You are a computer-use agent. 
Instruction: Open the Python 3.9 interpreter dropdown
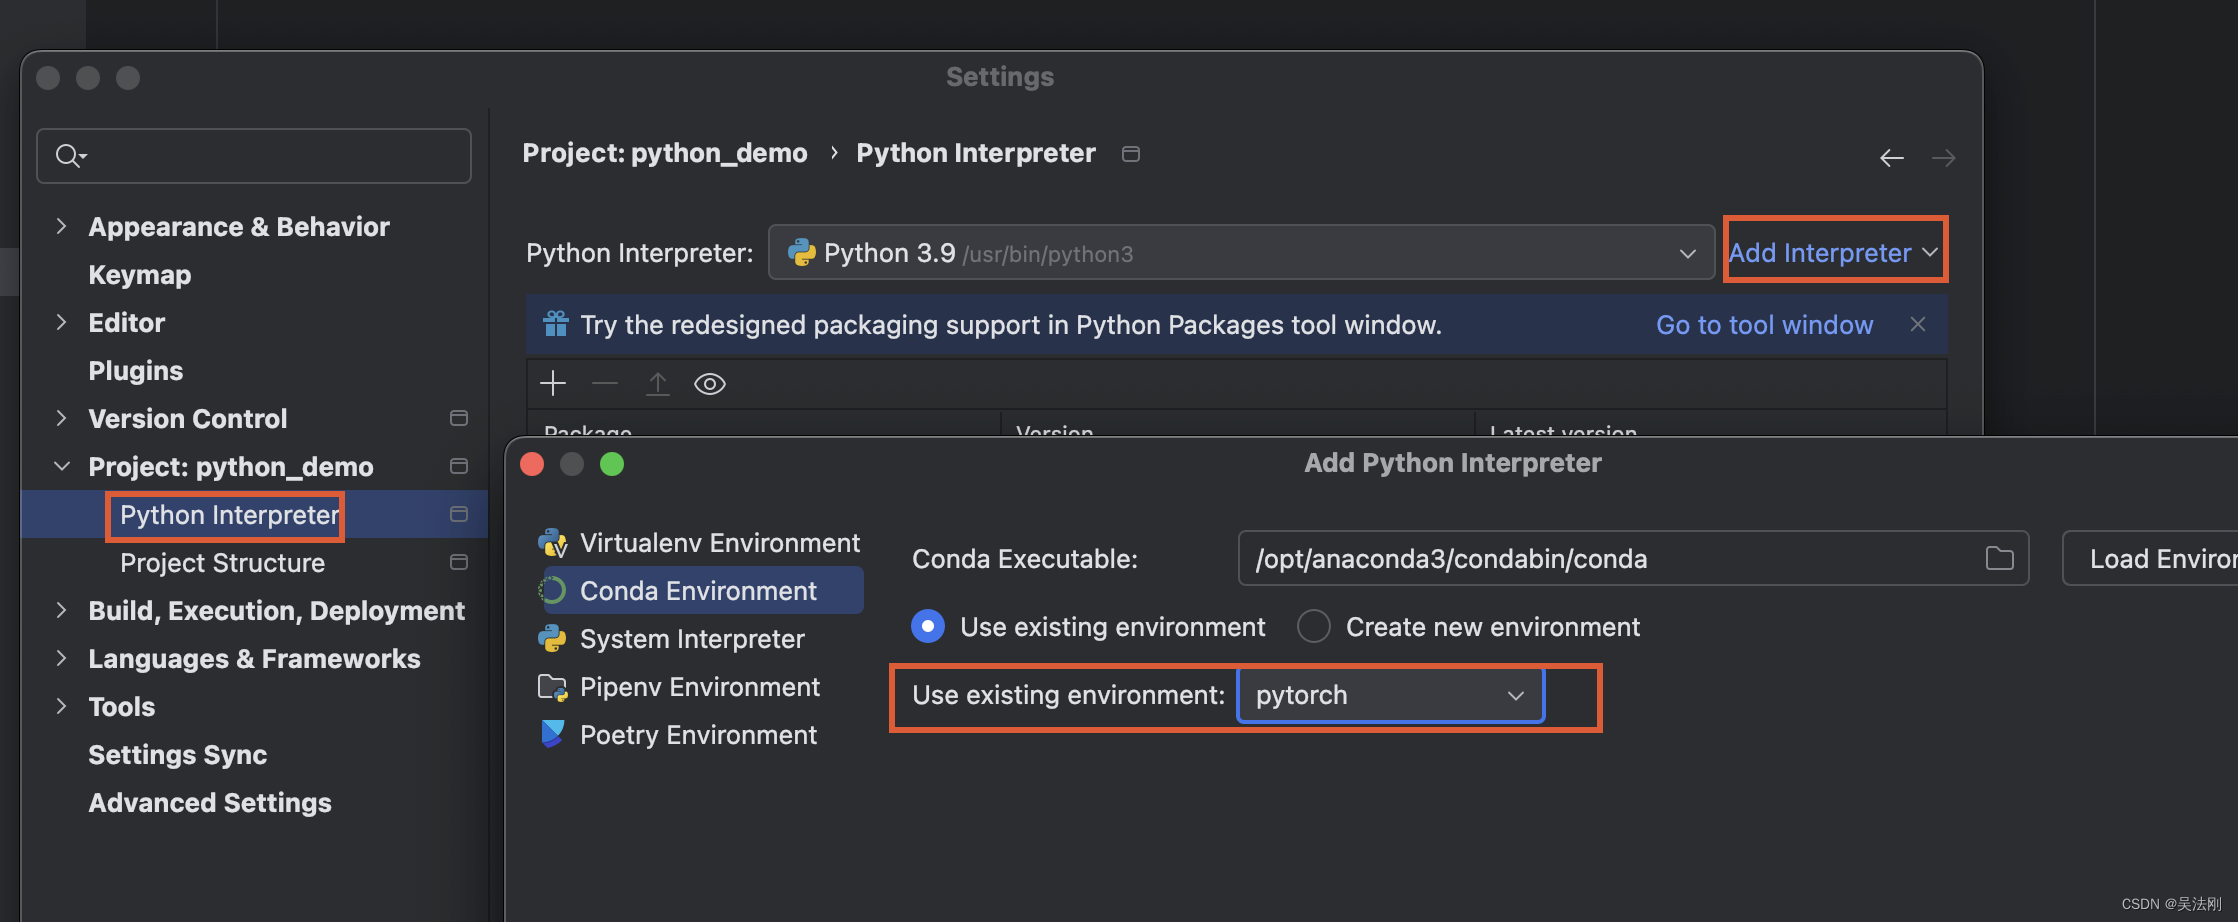pyautogui.click(x=1240, y=253)
